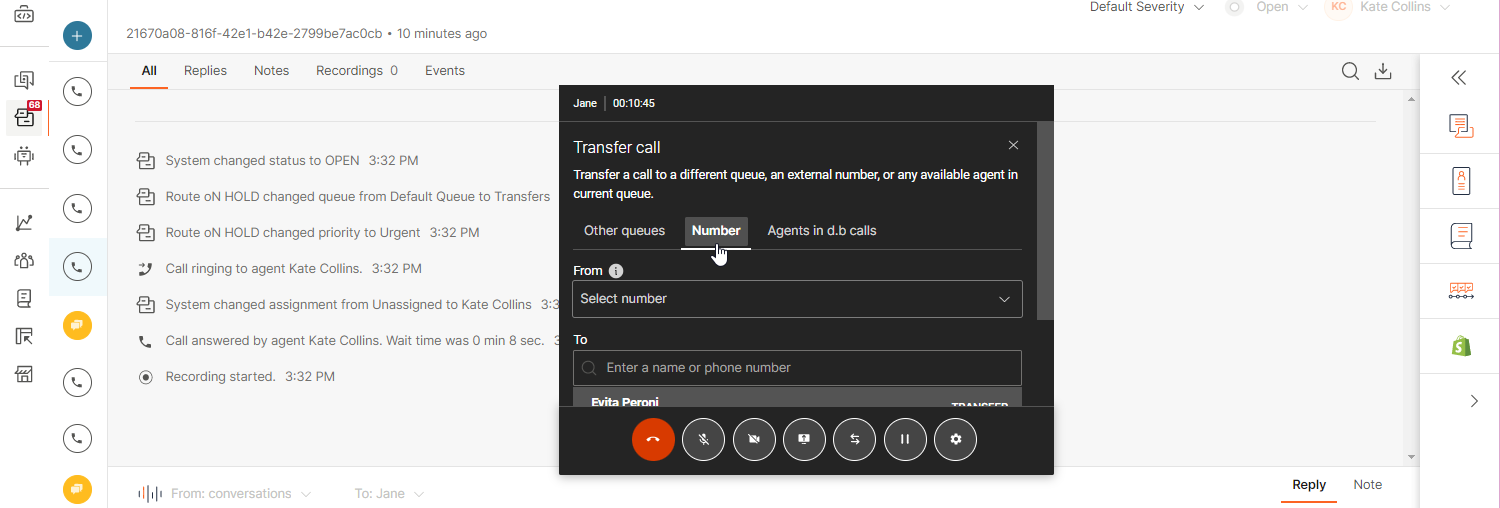1500x508 pixels.
Task: Click the name or phone number field
Action: point(797,368)
